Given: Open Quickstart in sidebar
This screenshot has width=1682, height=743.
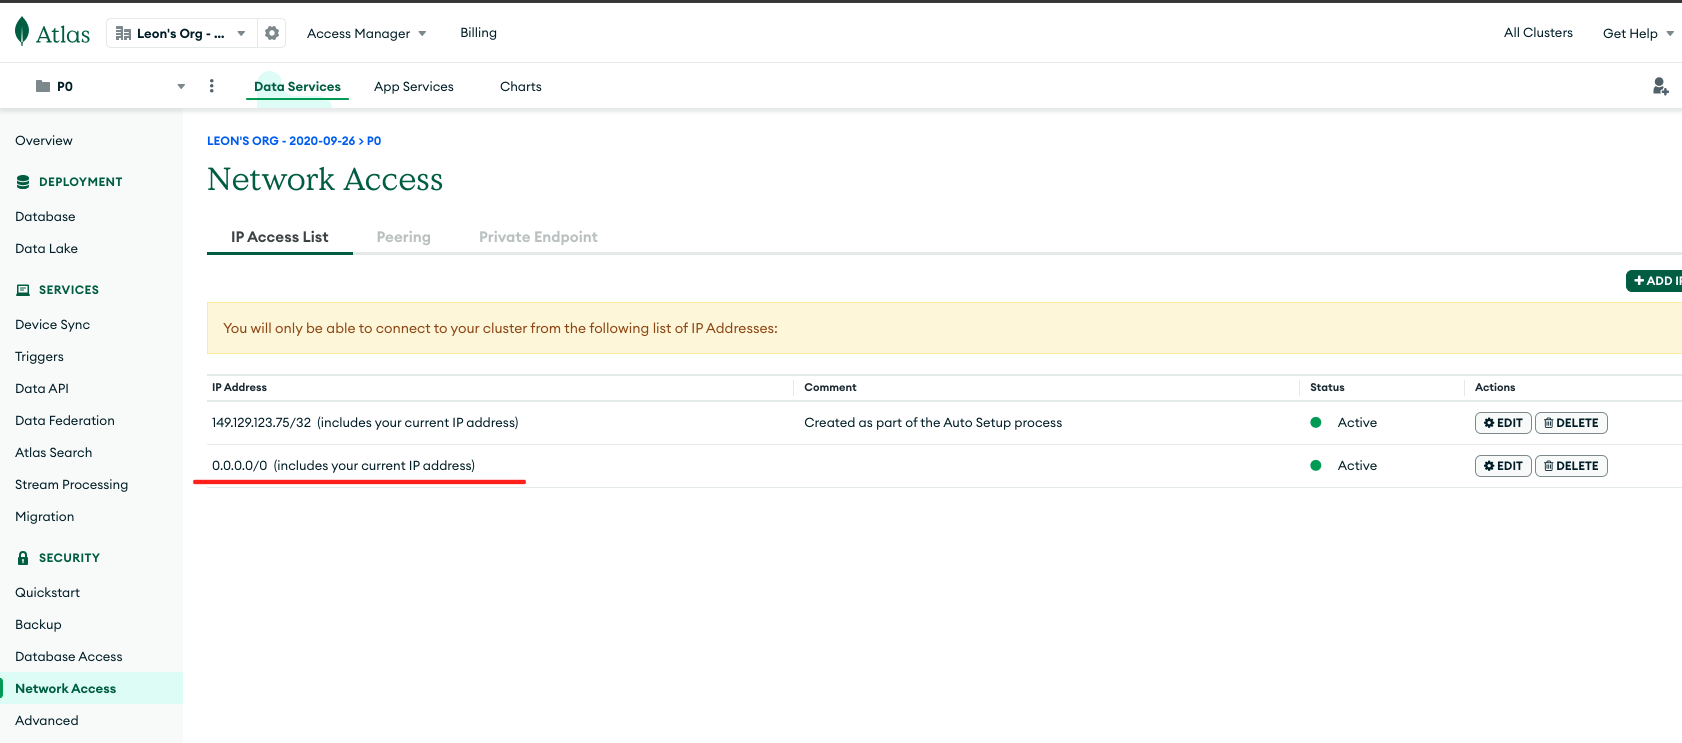Looking at the screenshot, I should 47,593.
